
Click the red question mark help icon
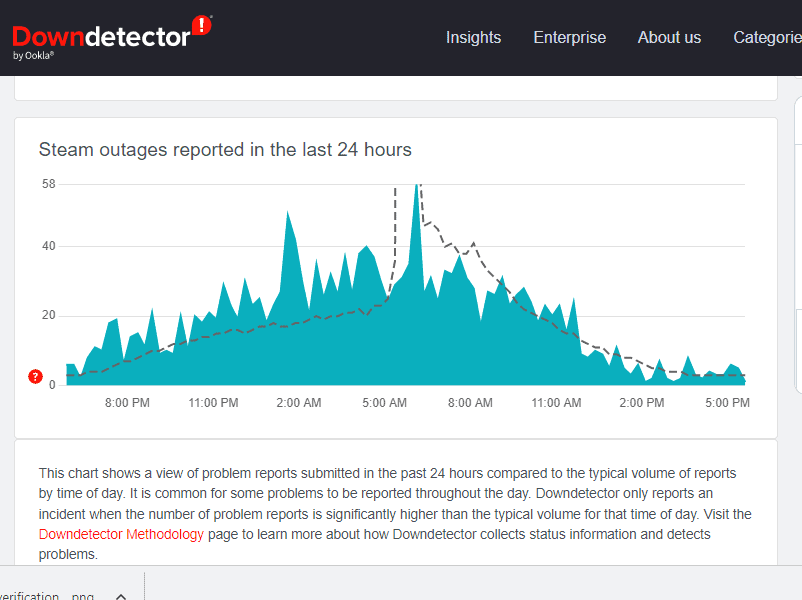35,377
